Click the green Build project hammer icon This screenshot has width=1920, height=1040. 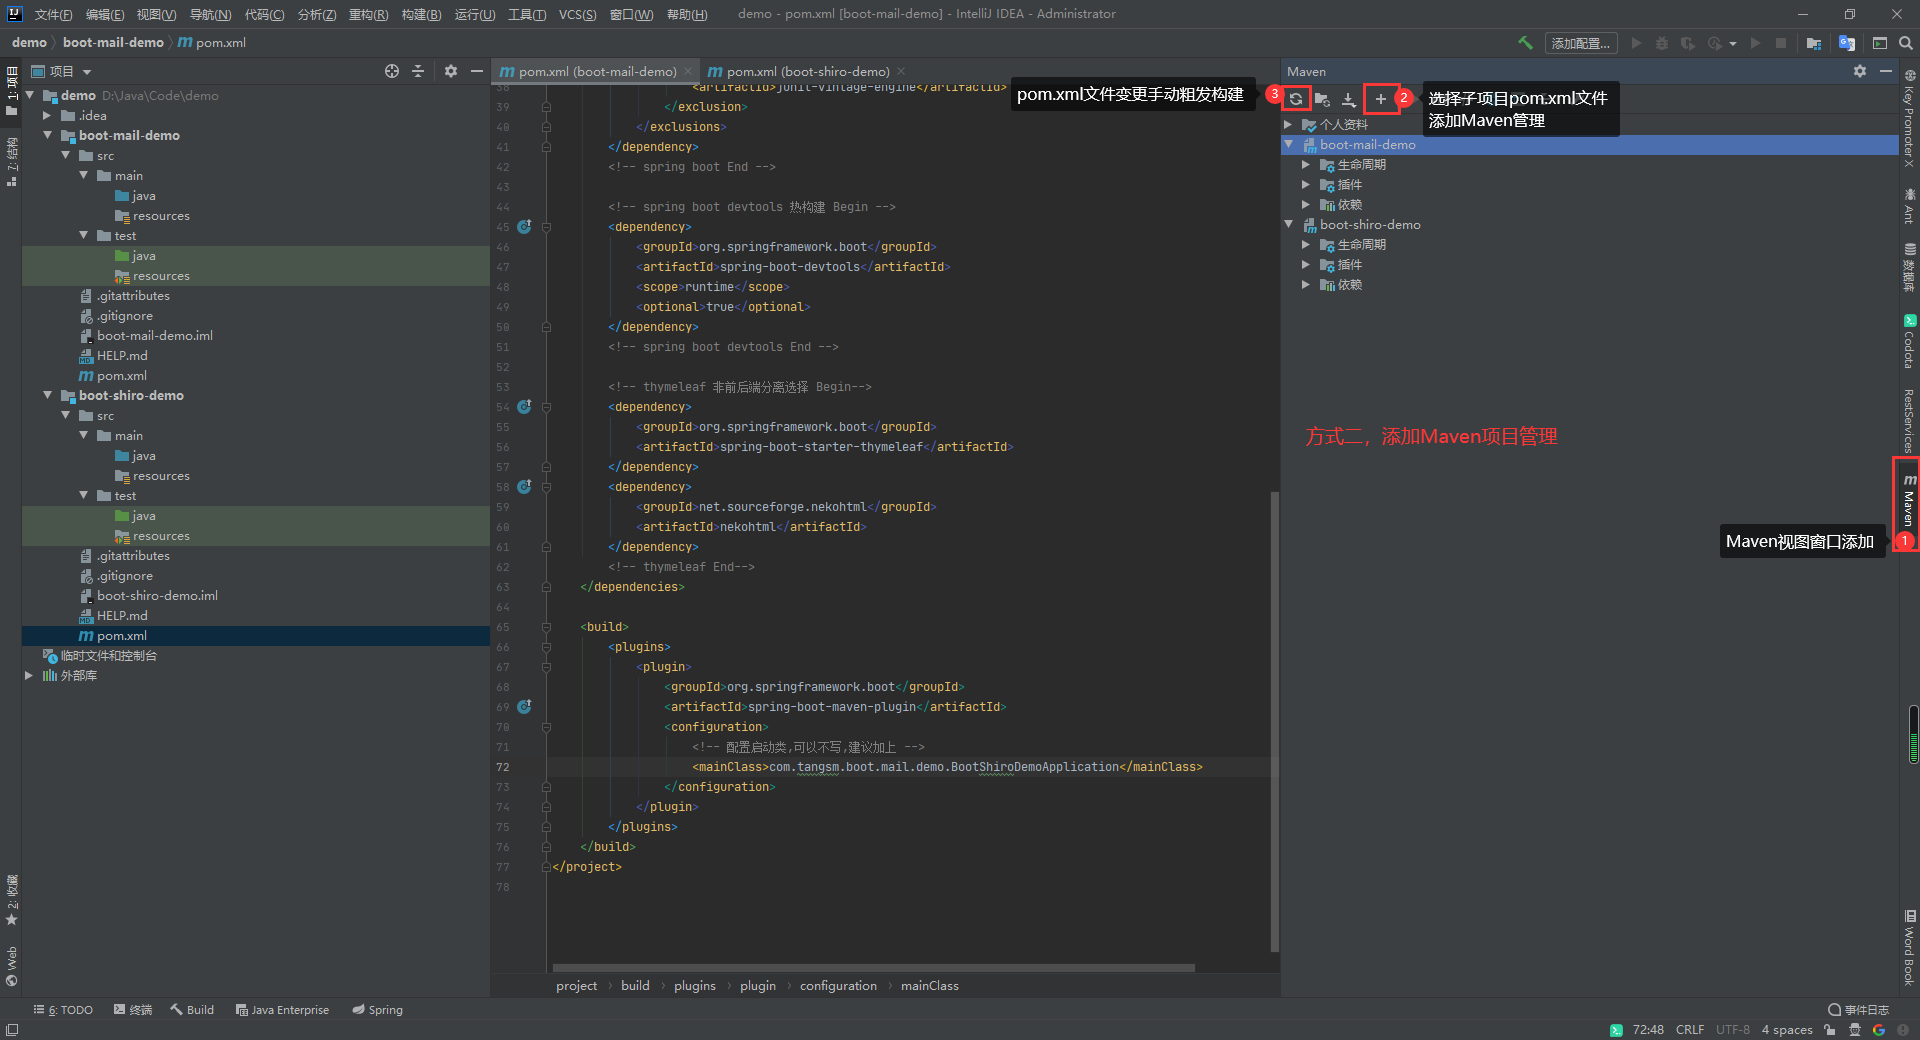(x=1525, y=43)
